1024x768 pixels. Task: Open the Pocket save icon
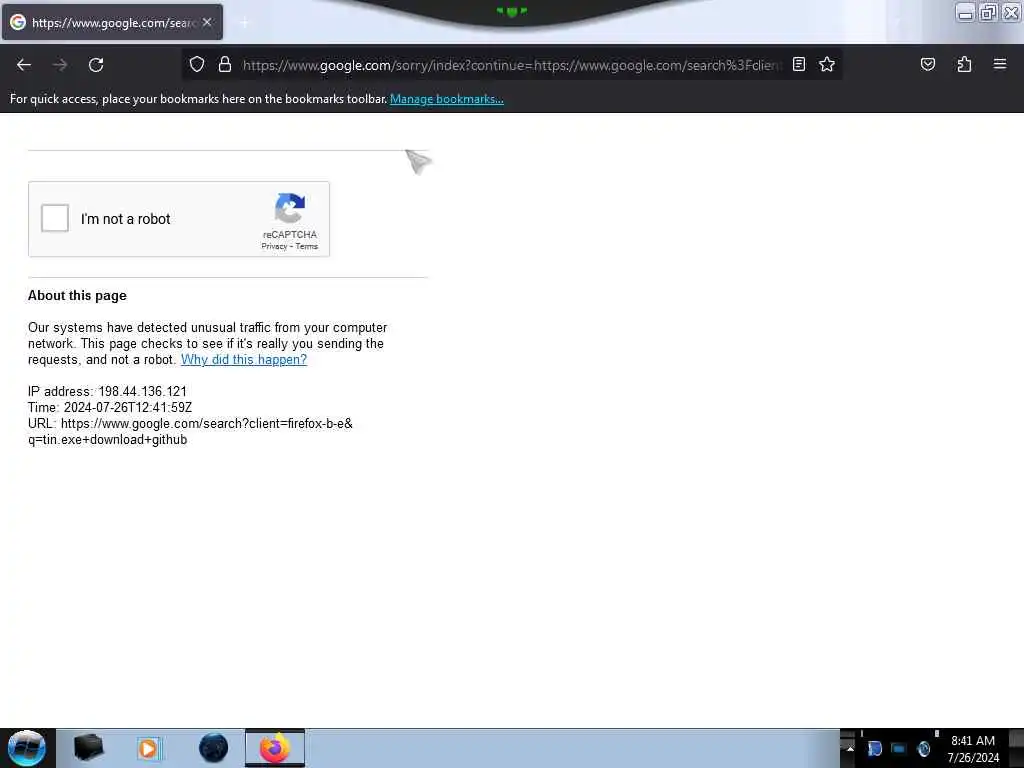pyautogui.click(x=927, y=64)
